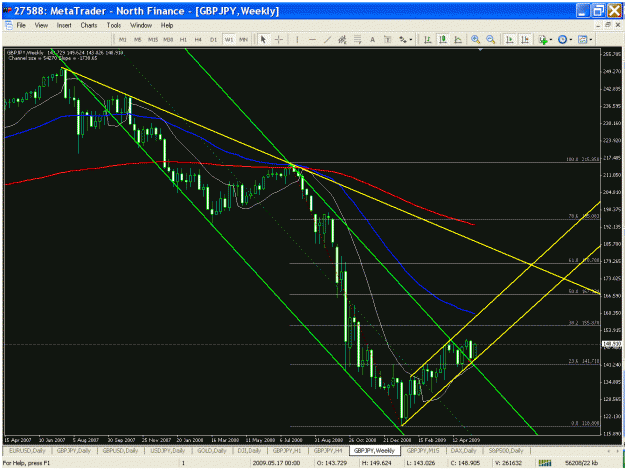Open the periodicity clock icon
The height and width of the screenshot is (470, 625).
562,39
